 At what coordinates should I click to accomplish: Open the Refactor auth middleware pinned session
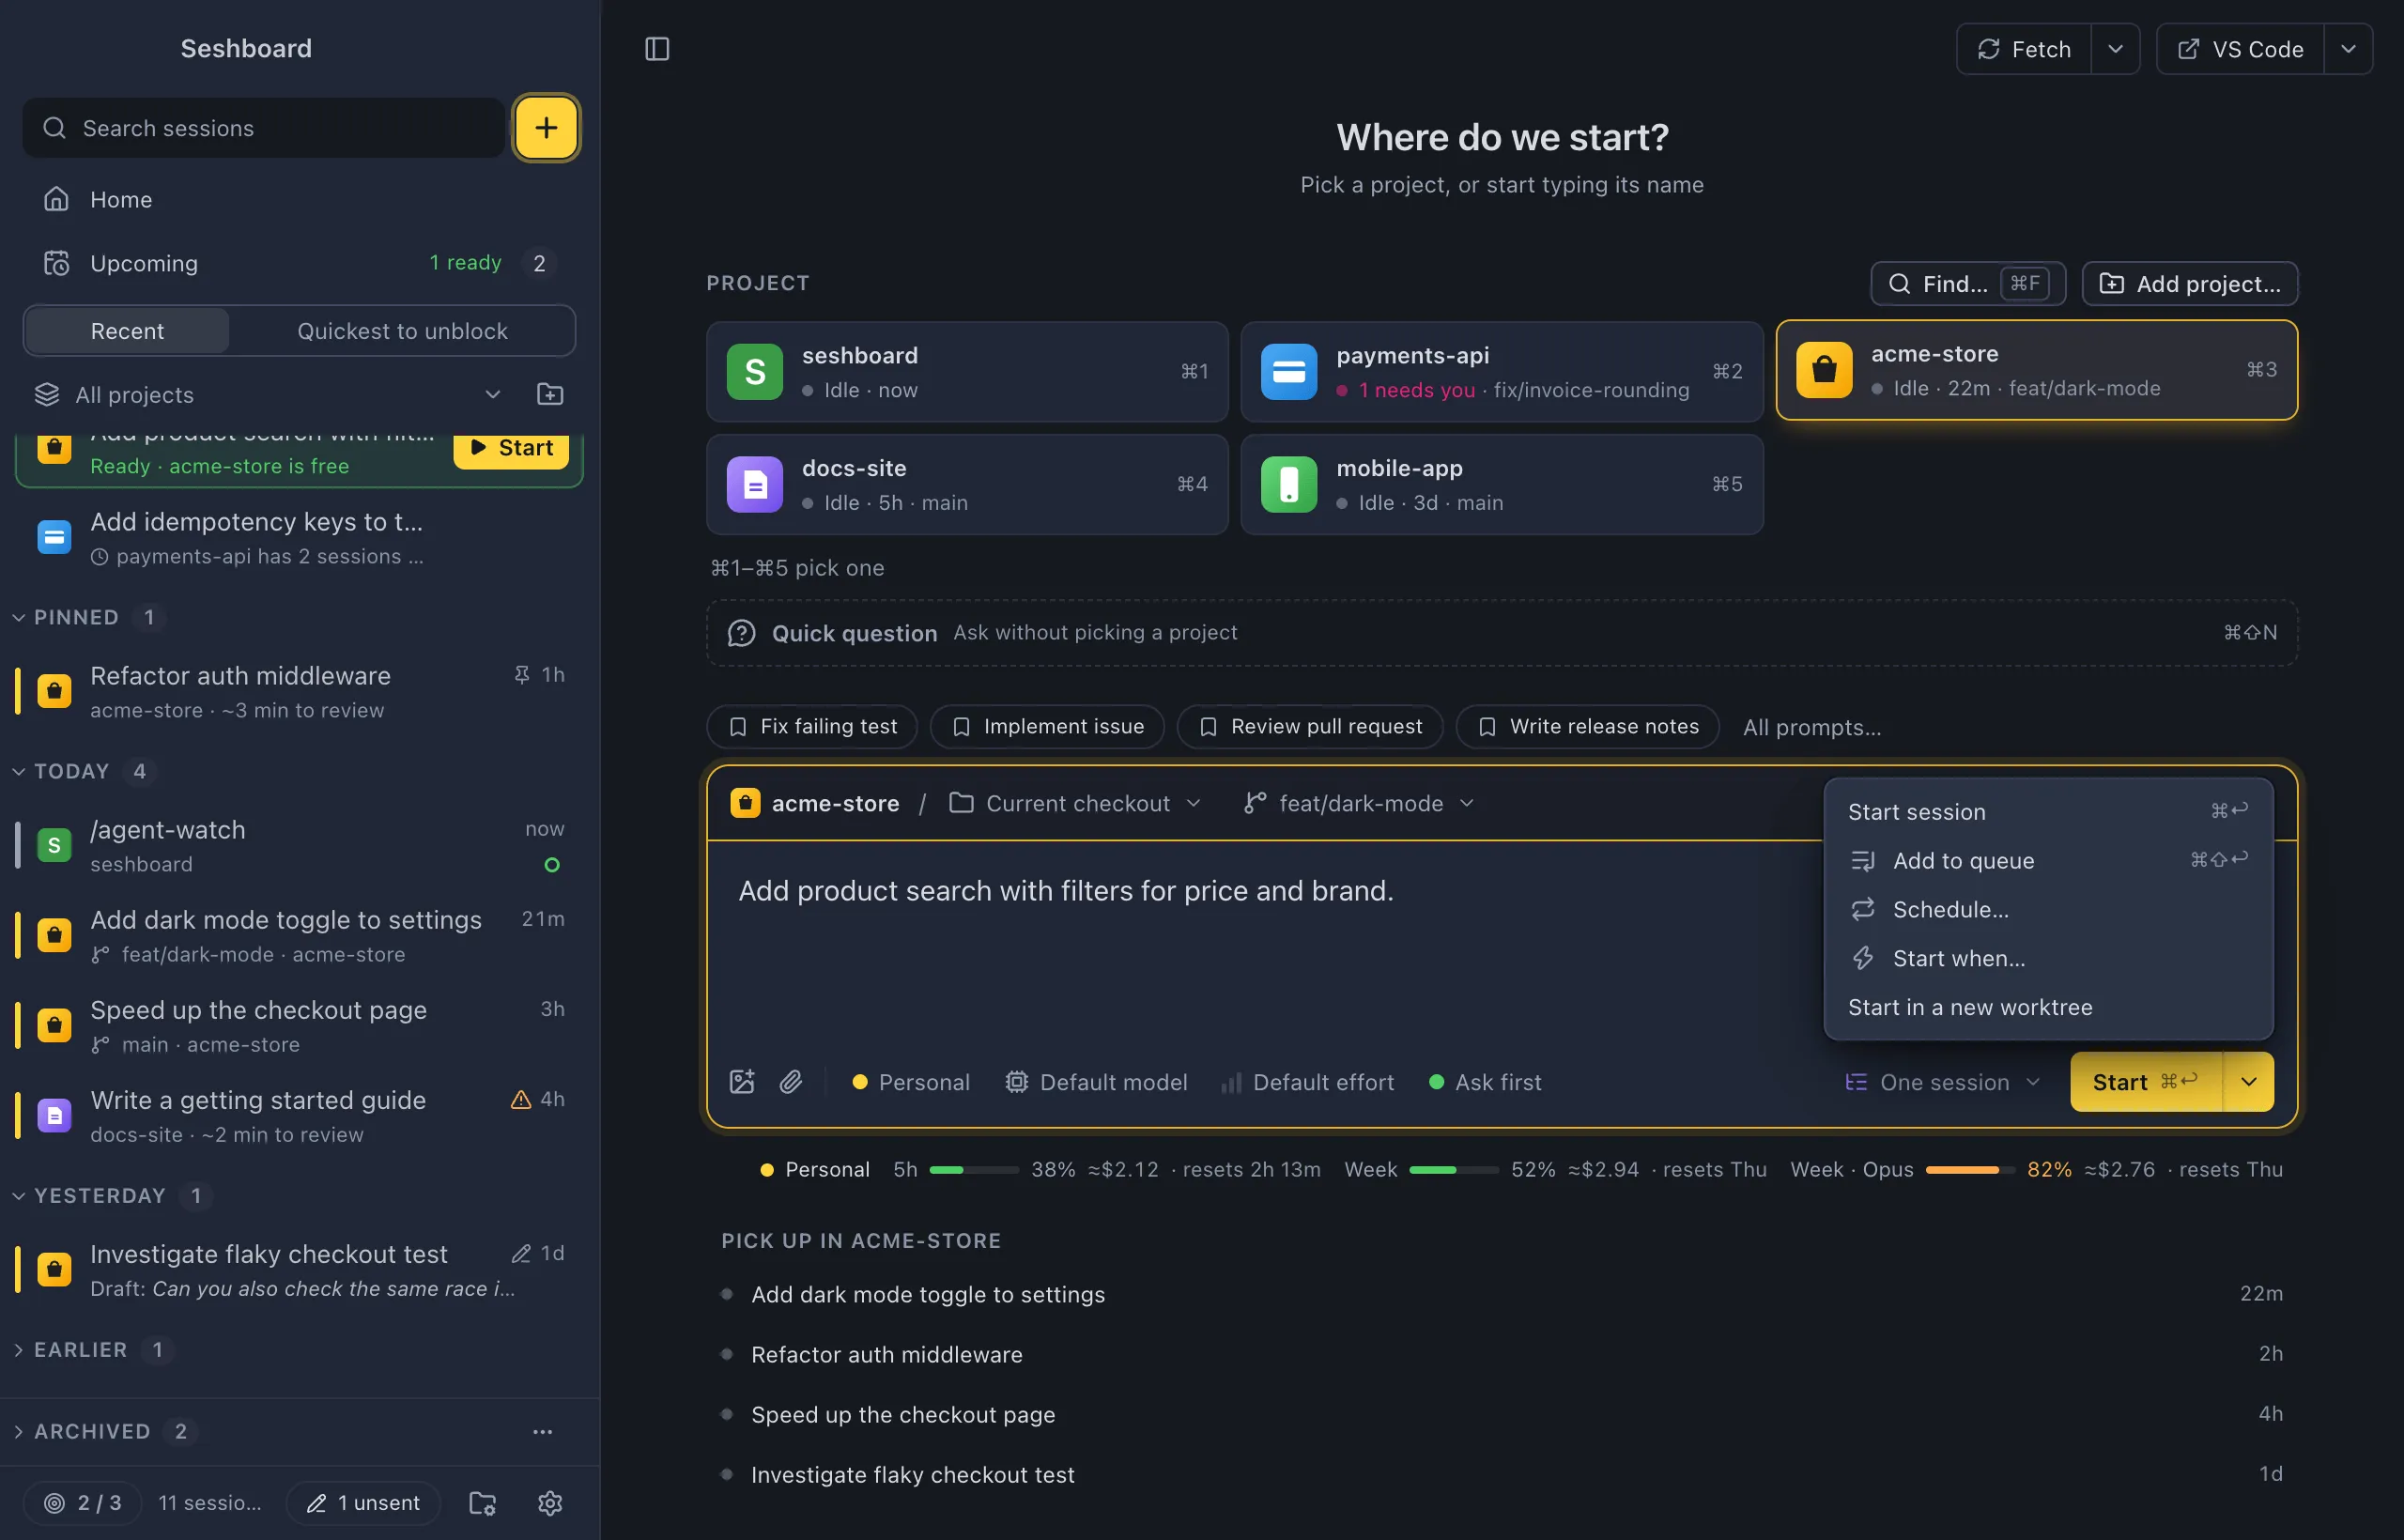pos(300,692)
